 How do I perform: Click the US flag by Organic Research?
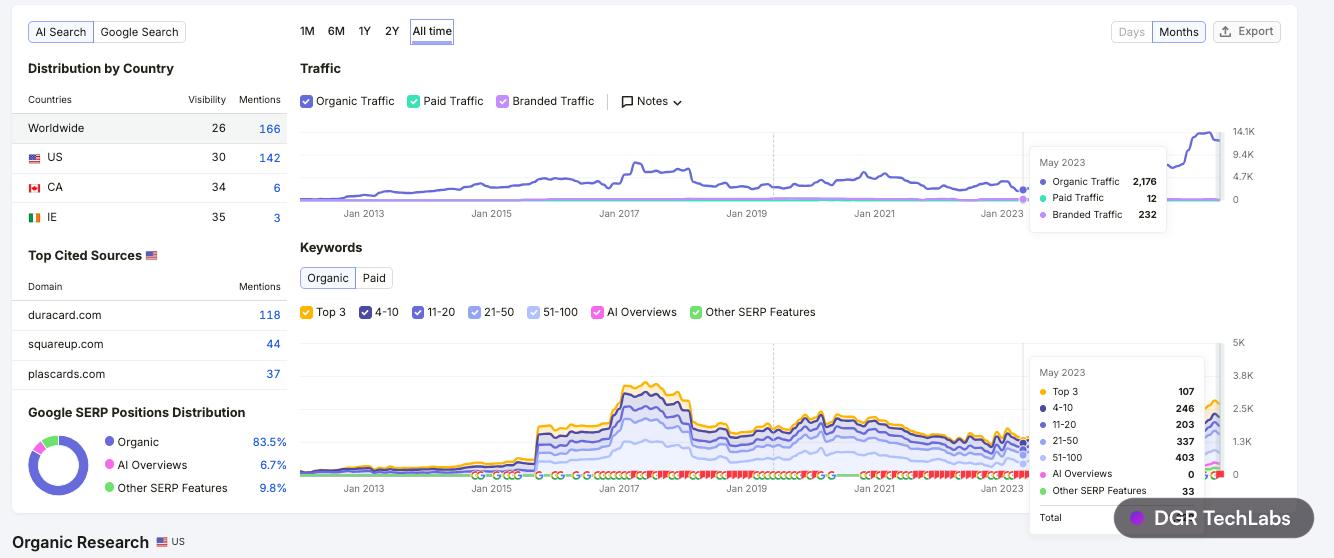tap(162, 542)
